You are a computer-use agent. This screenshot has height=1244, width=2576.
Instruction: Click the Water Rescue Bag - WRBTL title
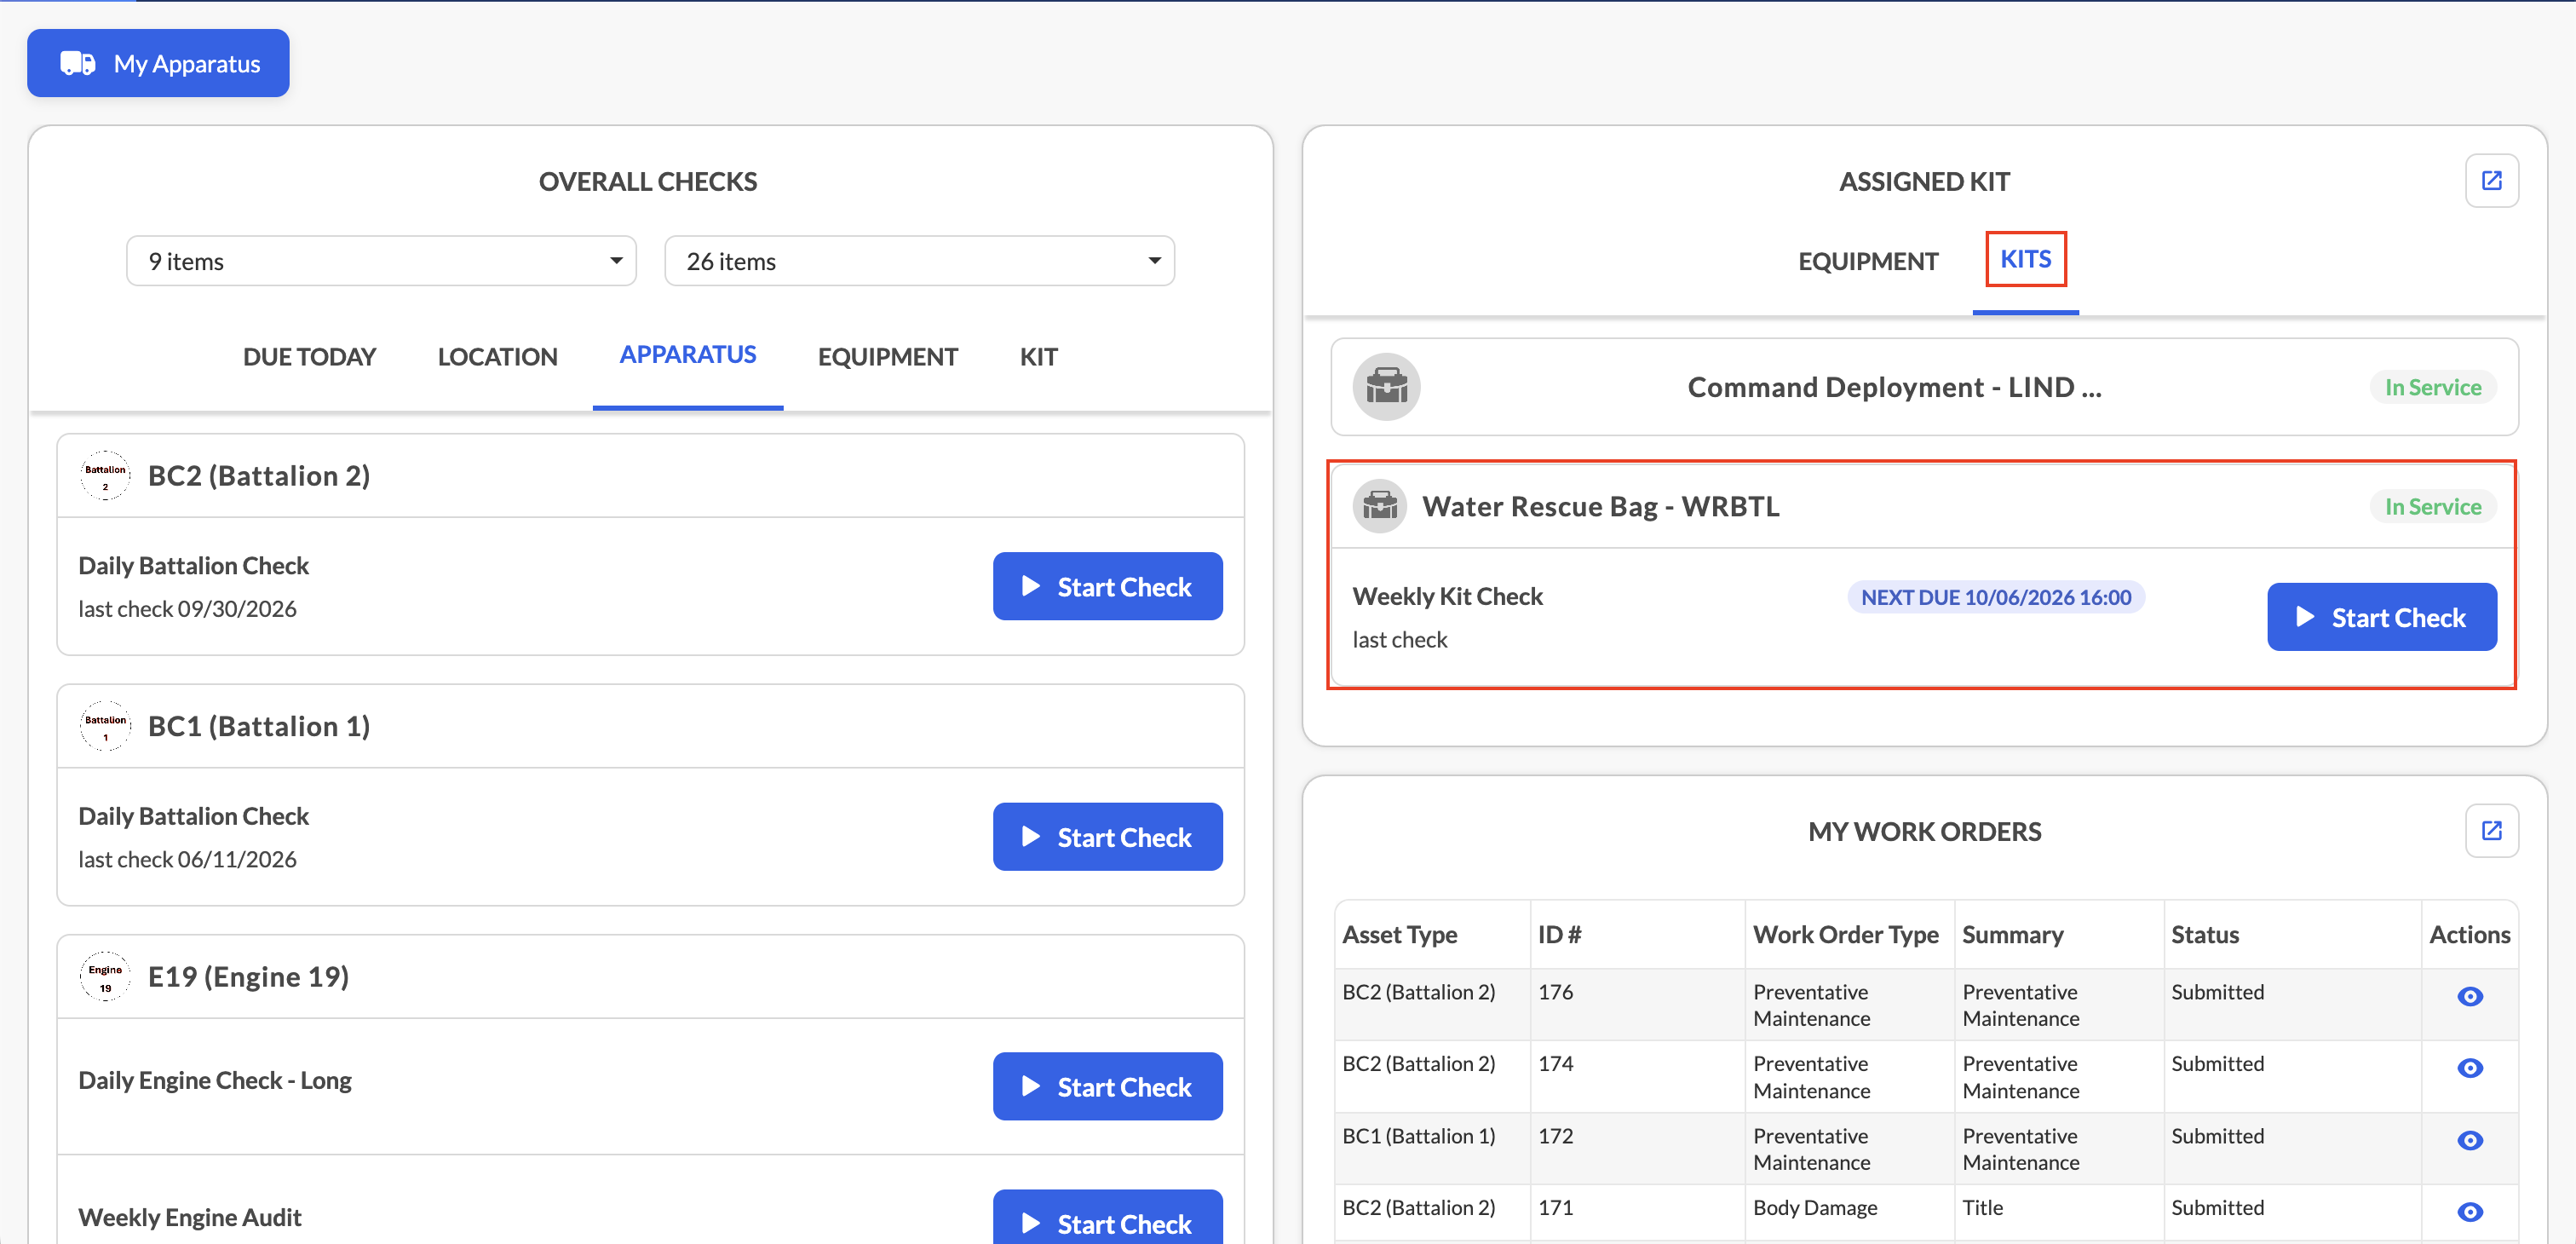click(x=1600, y=506)
